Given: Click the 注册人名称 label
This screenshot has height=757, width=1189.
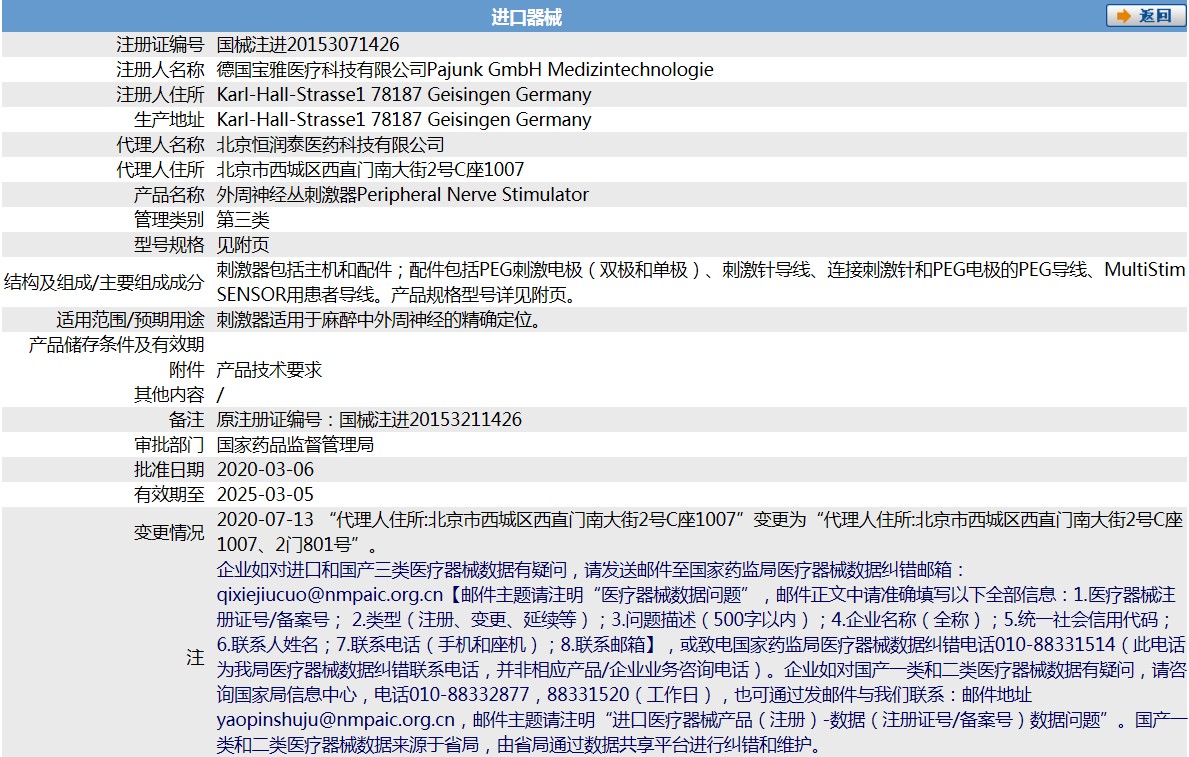Looking at the screenshot, I should click(160, 70).
